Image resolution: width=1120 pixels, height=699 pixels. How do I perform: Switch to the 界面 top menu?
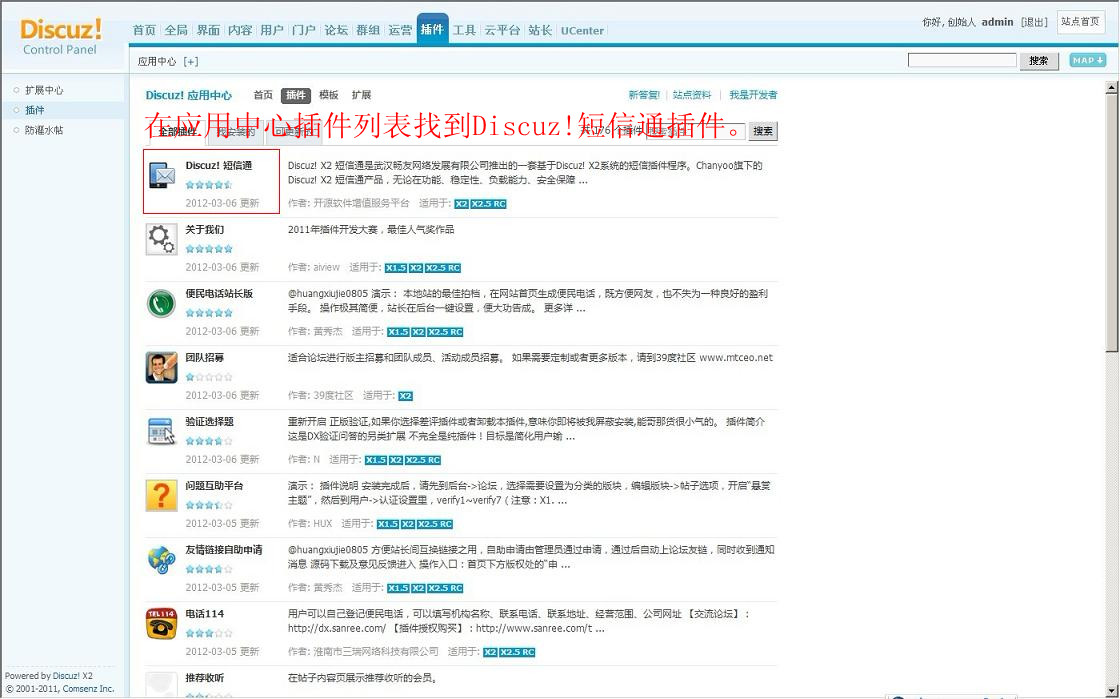208,30
